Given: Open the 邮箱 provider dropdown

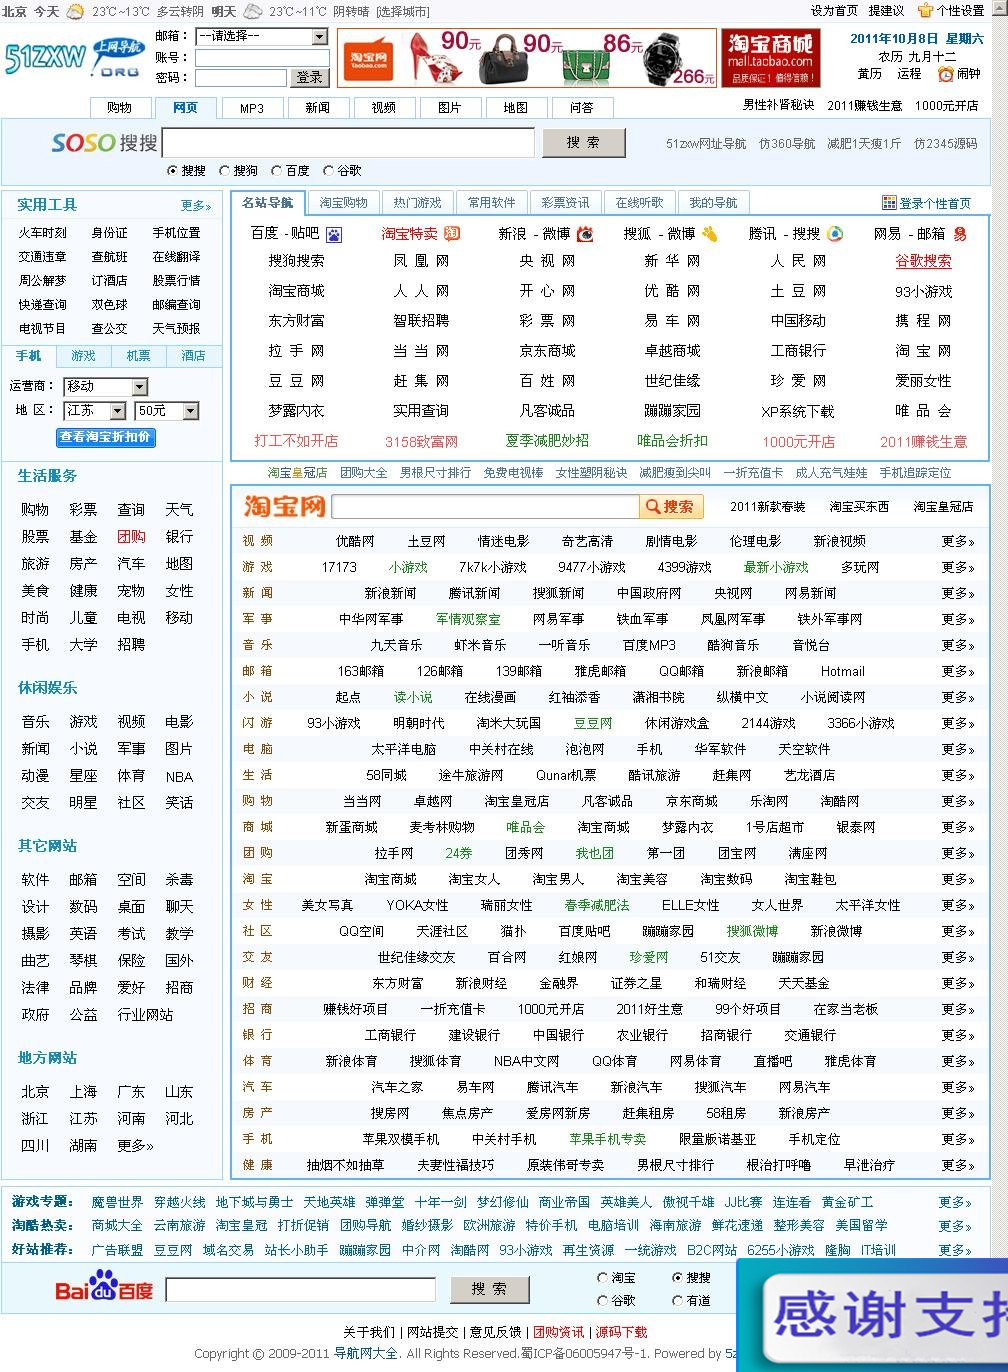Looking at the screenshot, I should [x=262, y=36].
